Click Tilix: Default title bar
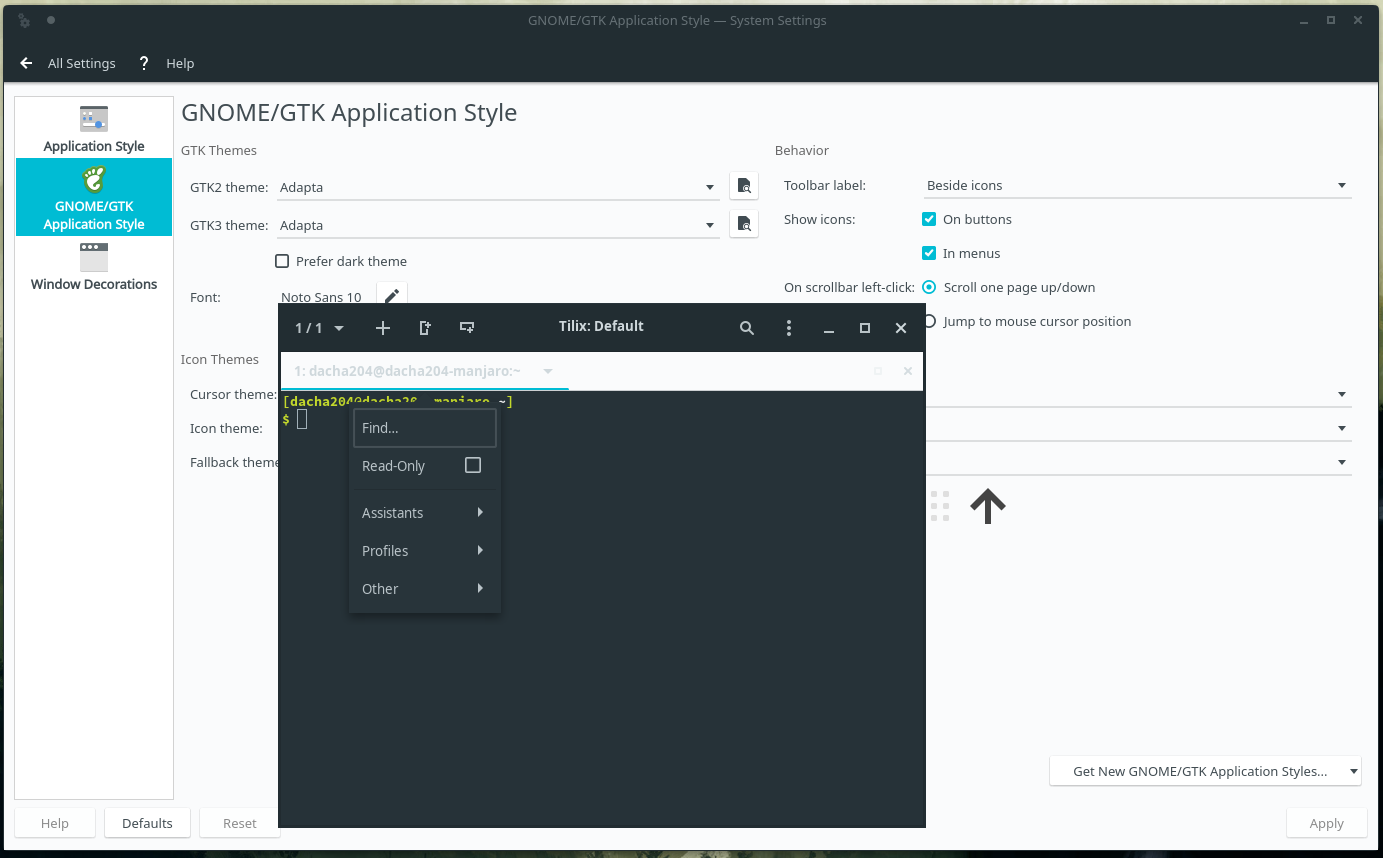1383x858 pixels. [601, 326]
